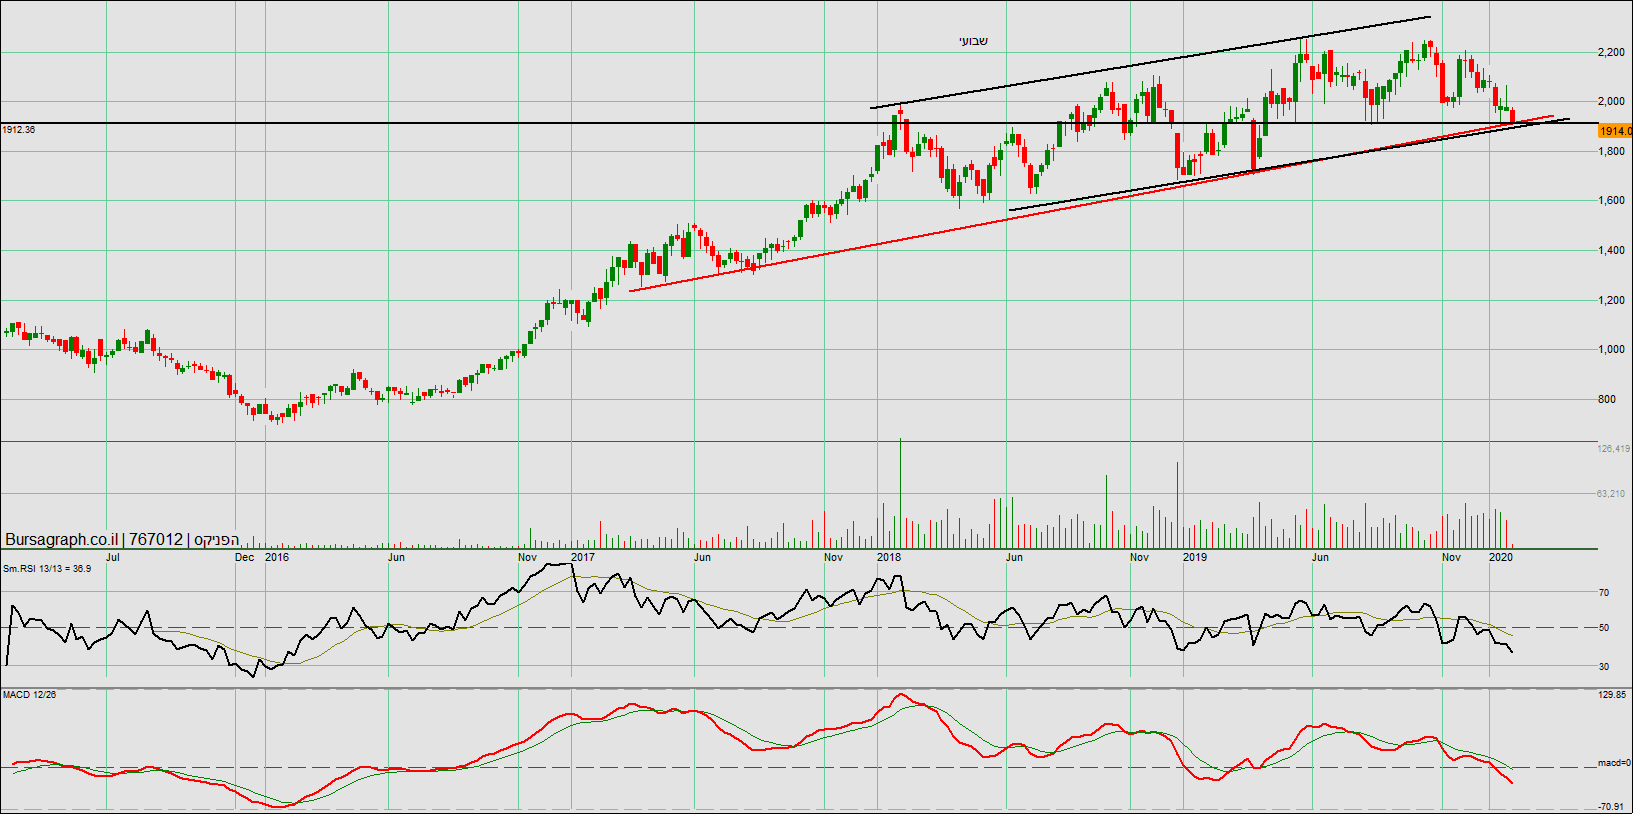Click the 1,400 price axis label
Screen dimensions: 1633x814
point(1611,250)
